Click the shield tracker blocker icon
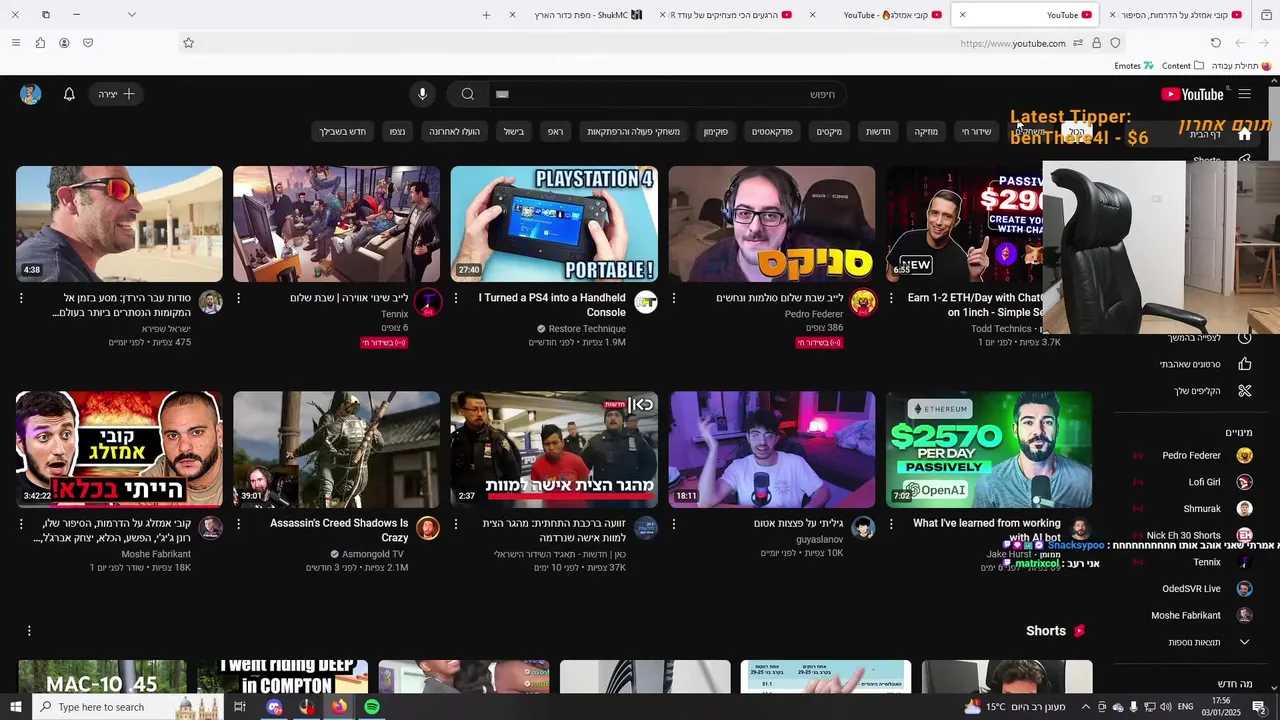This screenshot has height=720, width=1280. point(1115,43)
